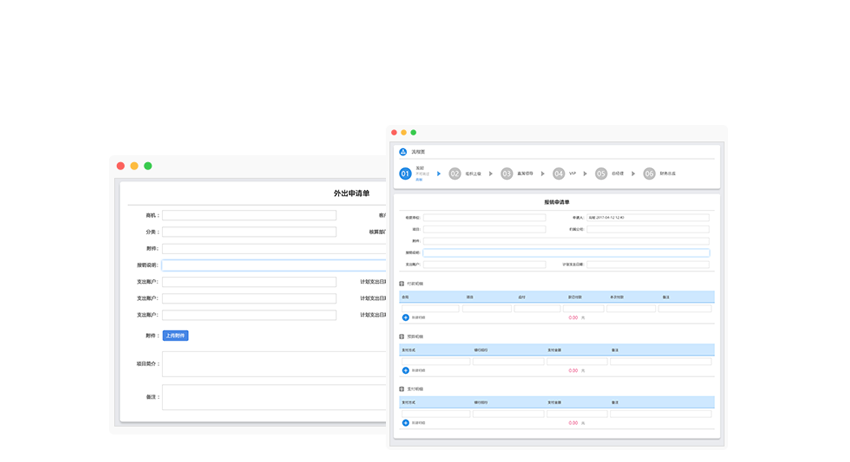The height and width of the screenshot is (462, 850).
Task: Click the 商机 input field
Action: [249, 215]
